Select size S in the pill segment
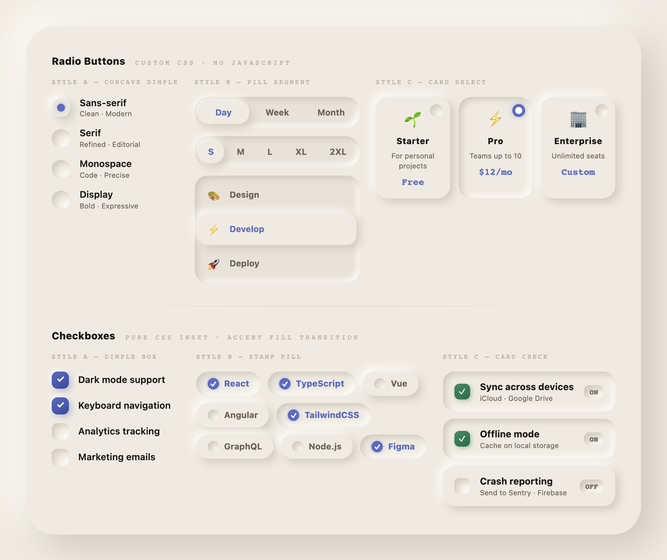This screenshot has height=560, width=667. [x=211, y=152]
